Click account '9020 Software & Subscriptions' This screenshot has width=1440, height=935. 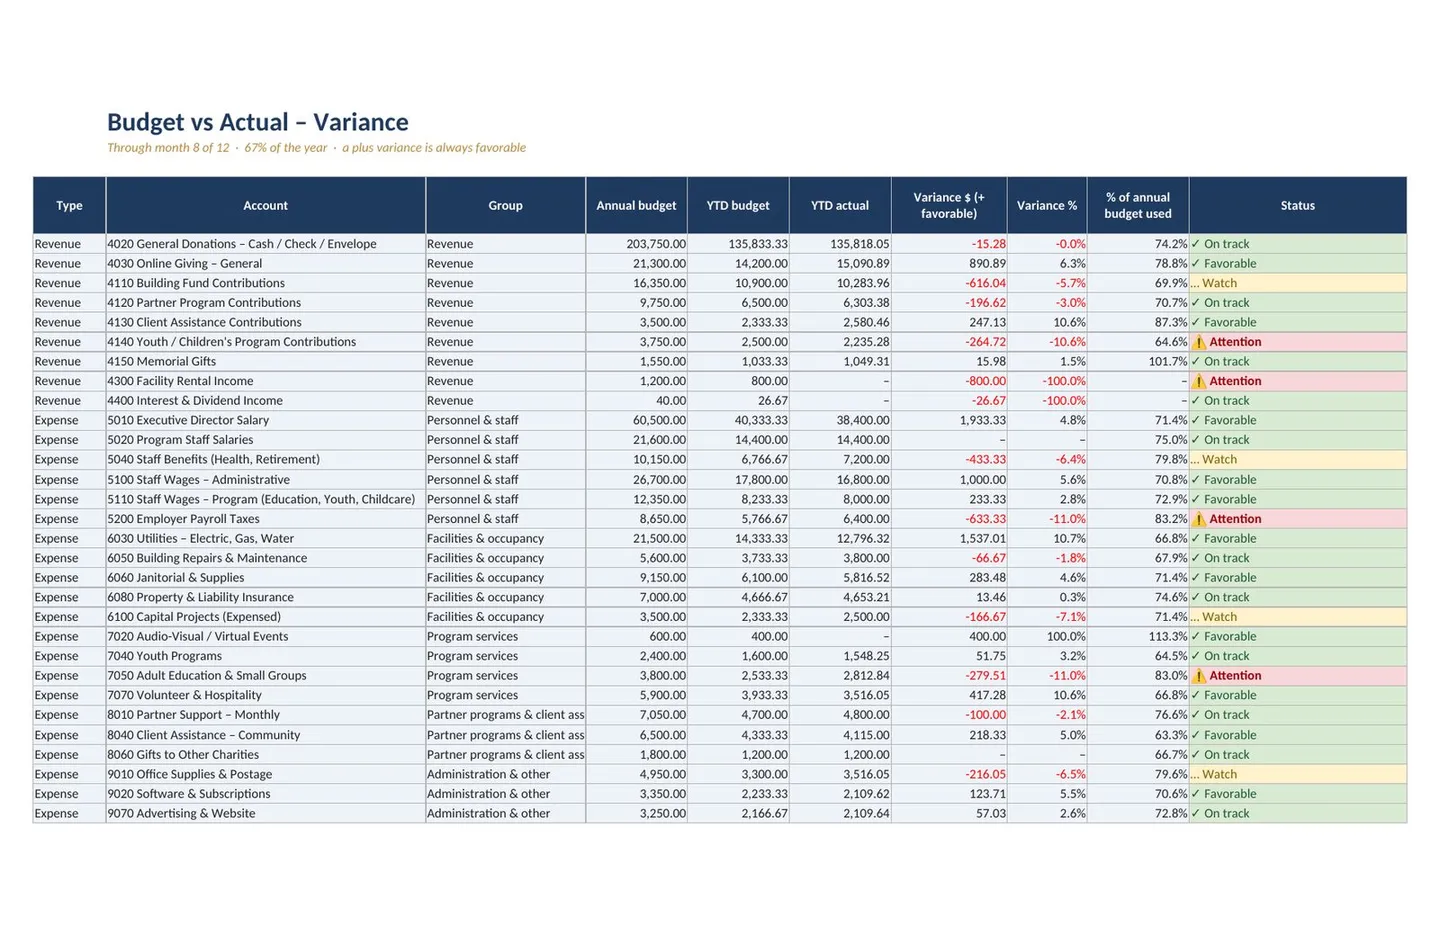[265, 793]
